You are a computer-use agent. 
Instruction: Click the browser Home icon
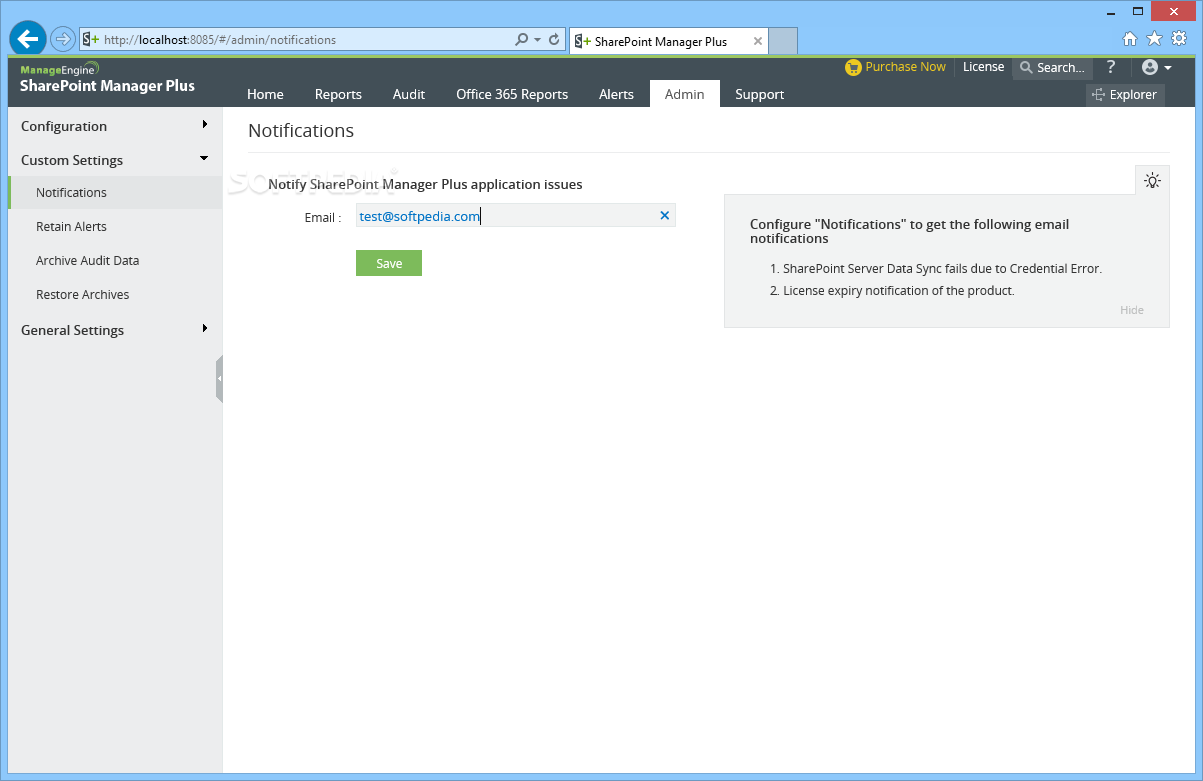tap(1130, 39)
